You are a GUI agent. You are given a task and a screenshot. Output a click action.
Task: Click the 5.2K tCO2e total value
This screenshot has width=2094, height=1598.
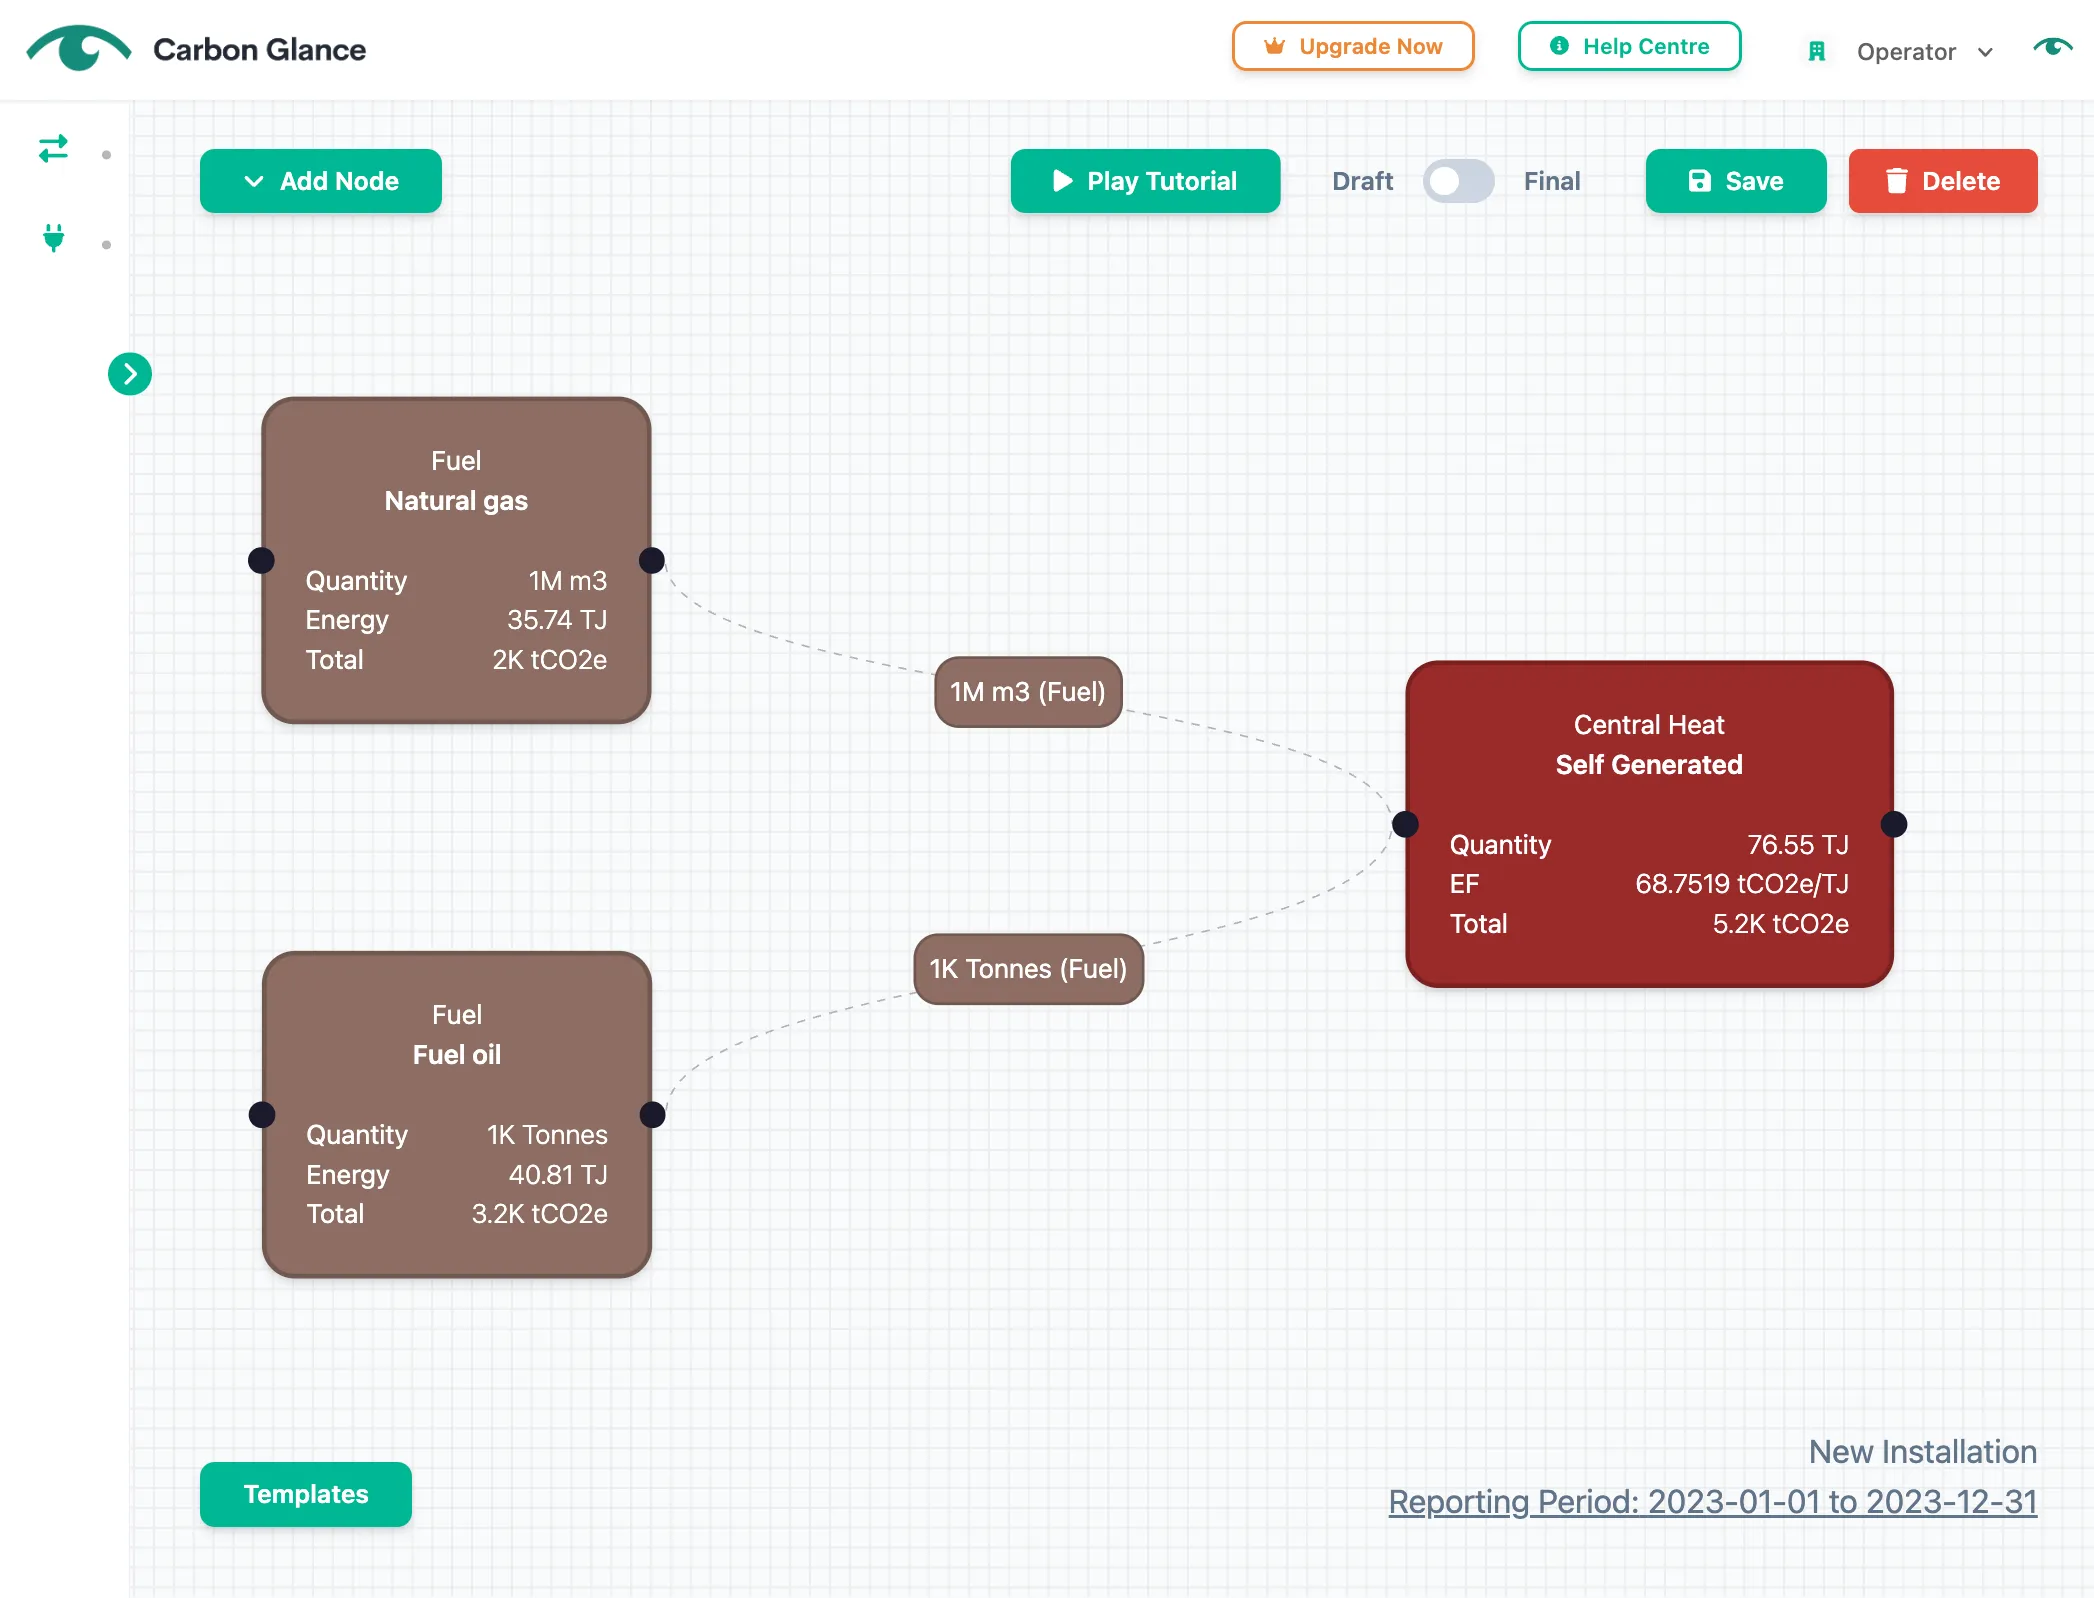tap(1781, 924)
